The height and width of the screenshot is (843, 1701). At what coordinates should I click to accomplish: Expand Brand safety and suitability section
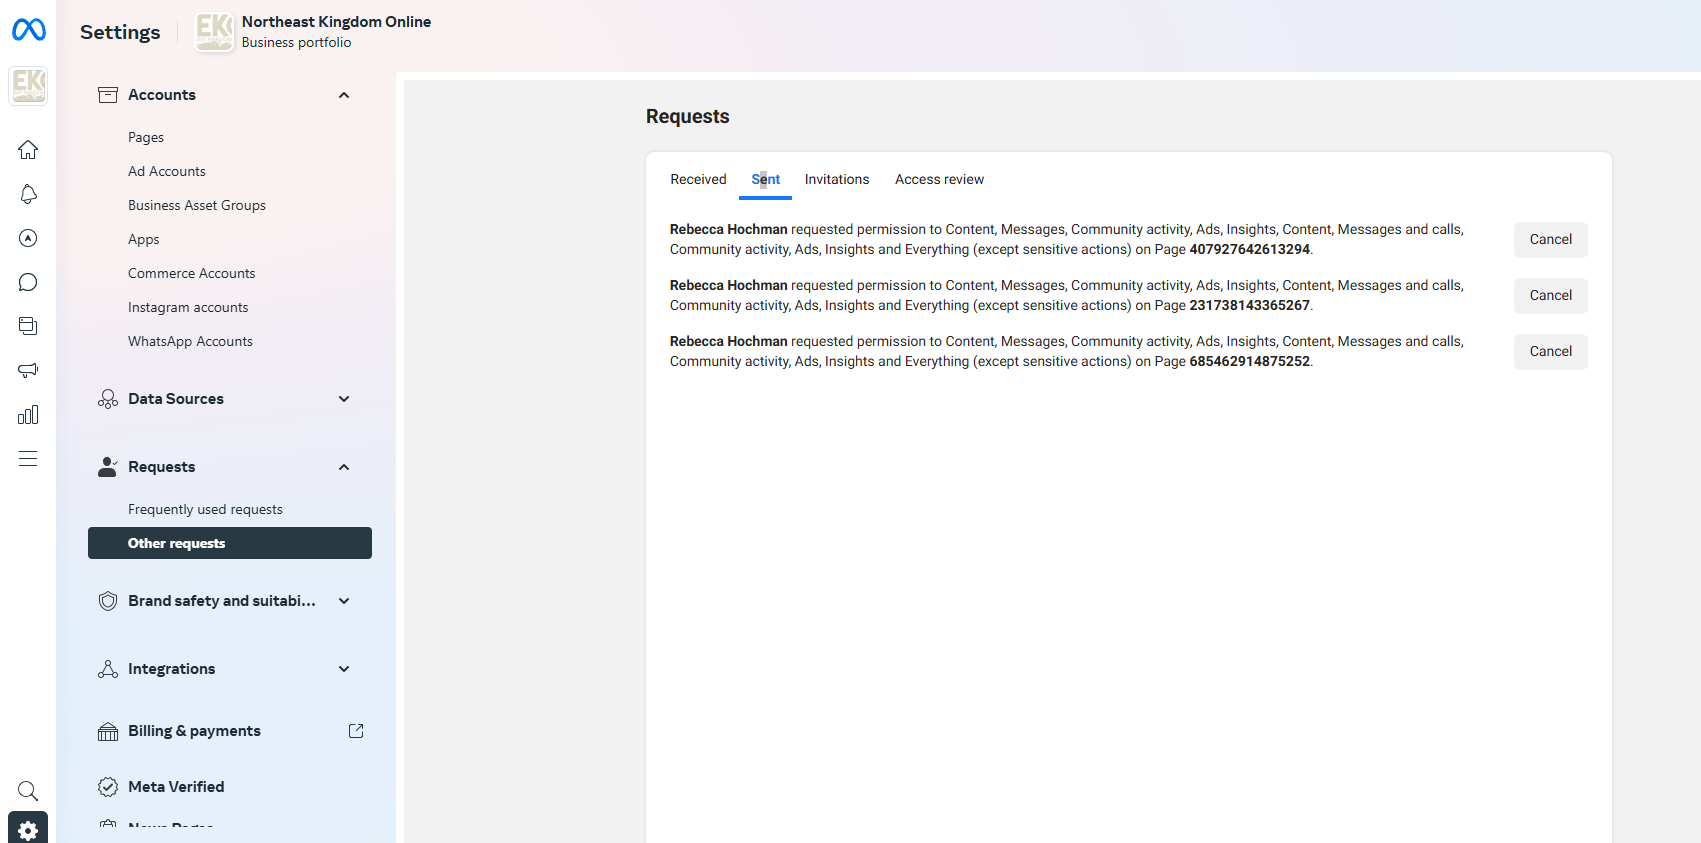(x=344, y=601)
